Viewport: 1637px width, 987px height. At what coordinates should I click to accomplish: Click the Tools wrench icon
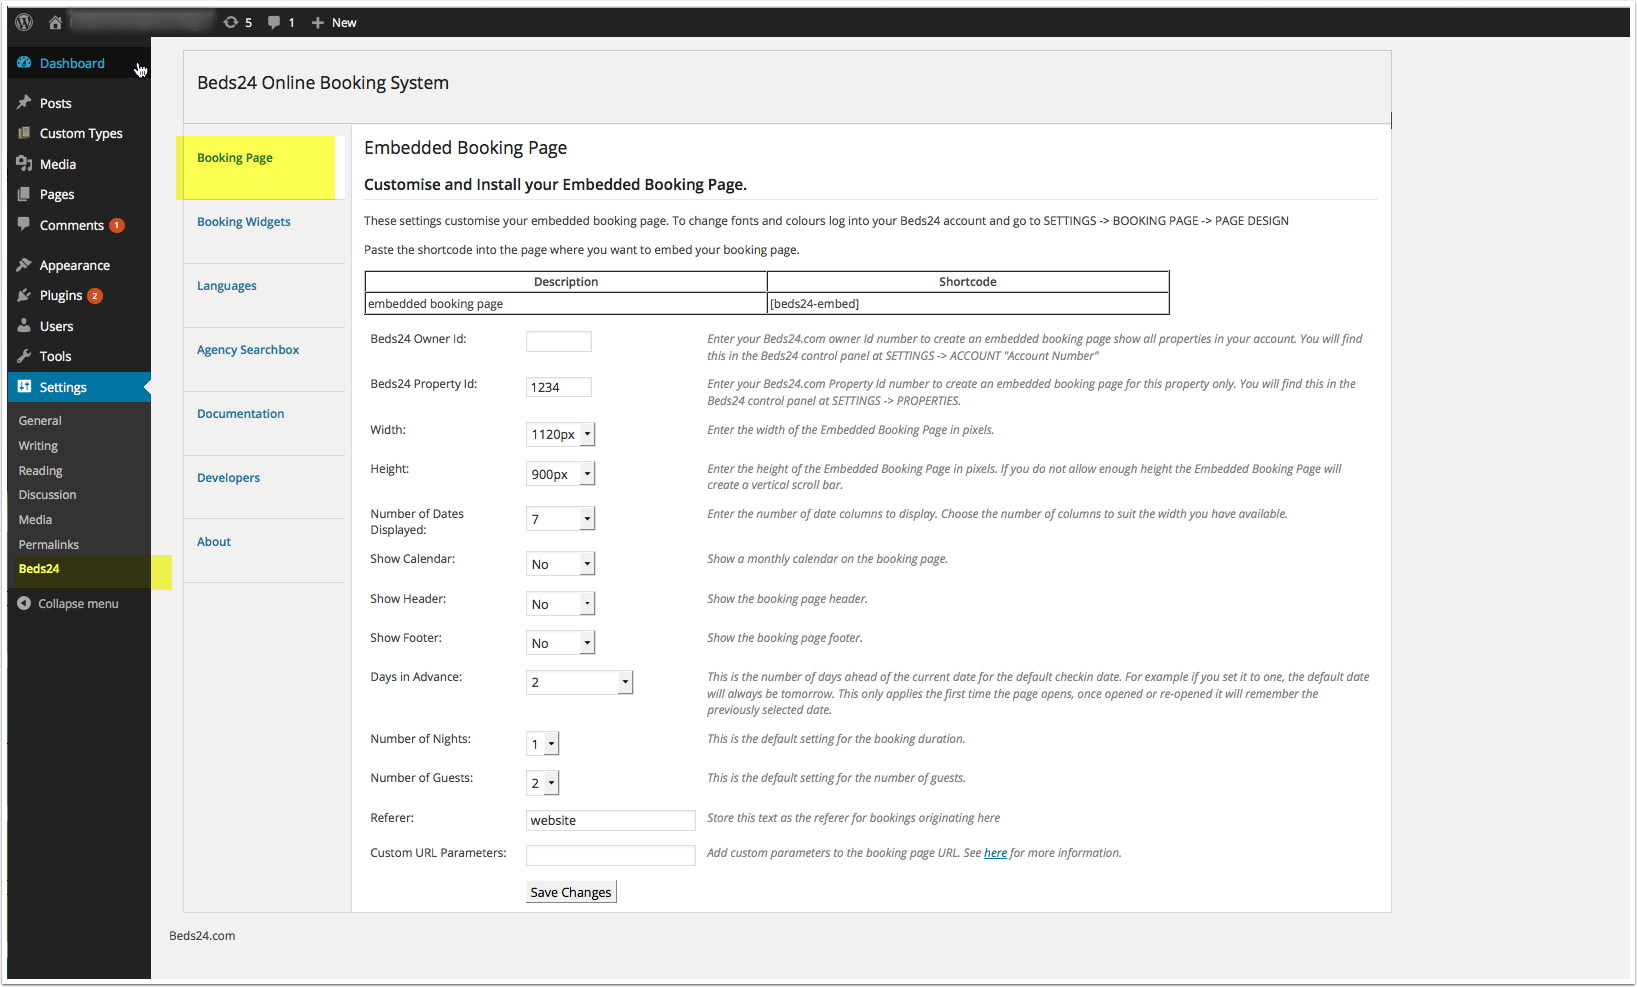(x=24, y=356)
